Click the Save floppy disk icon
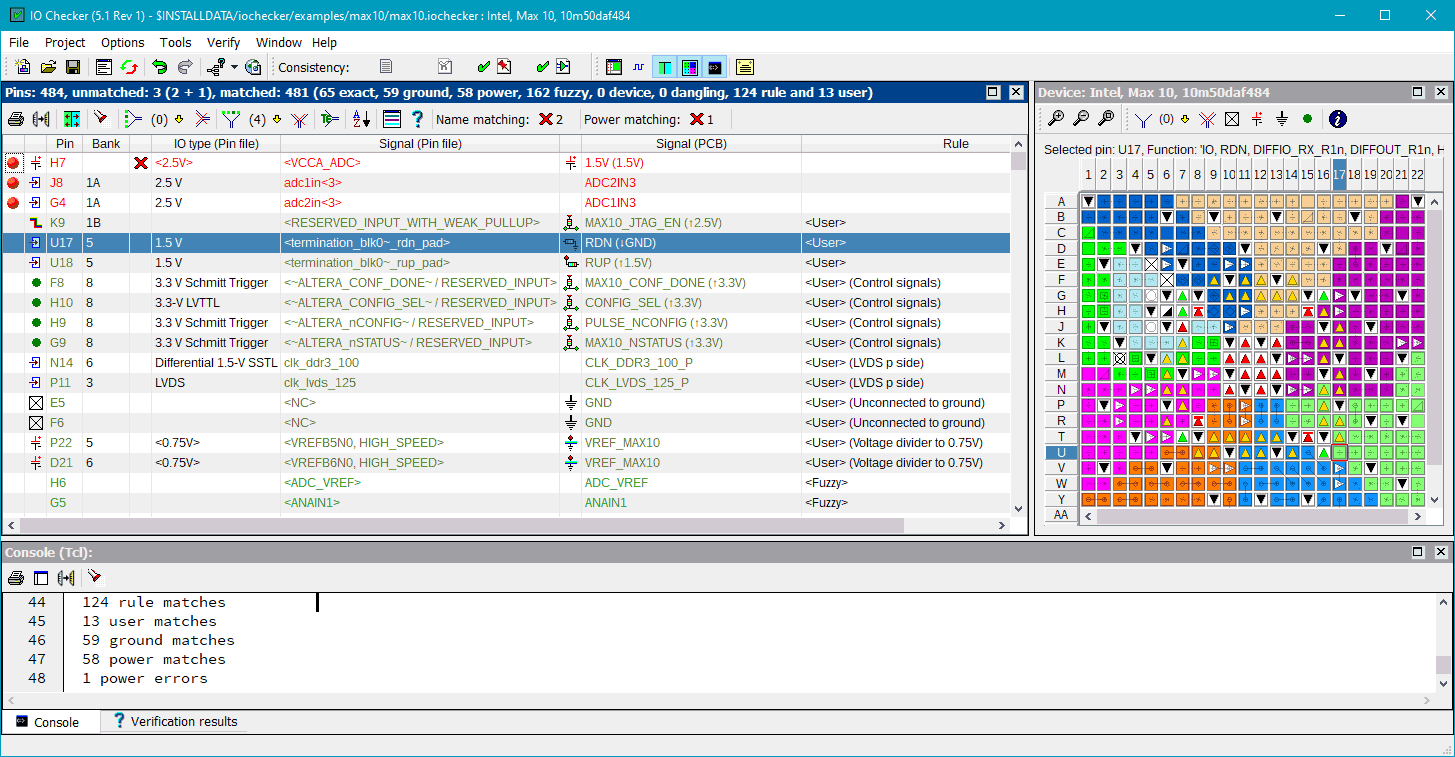Image resolution: width=1455 pixels, height=757 pixels. click(x=73, y=67)
